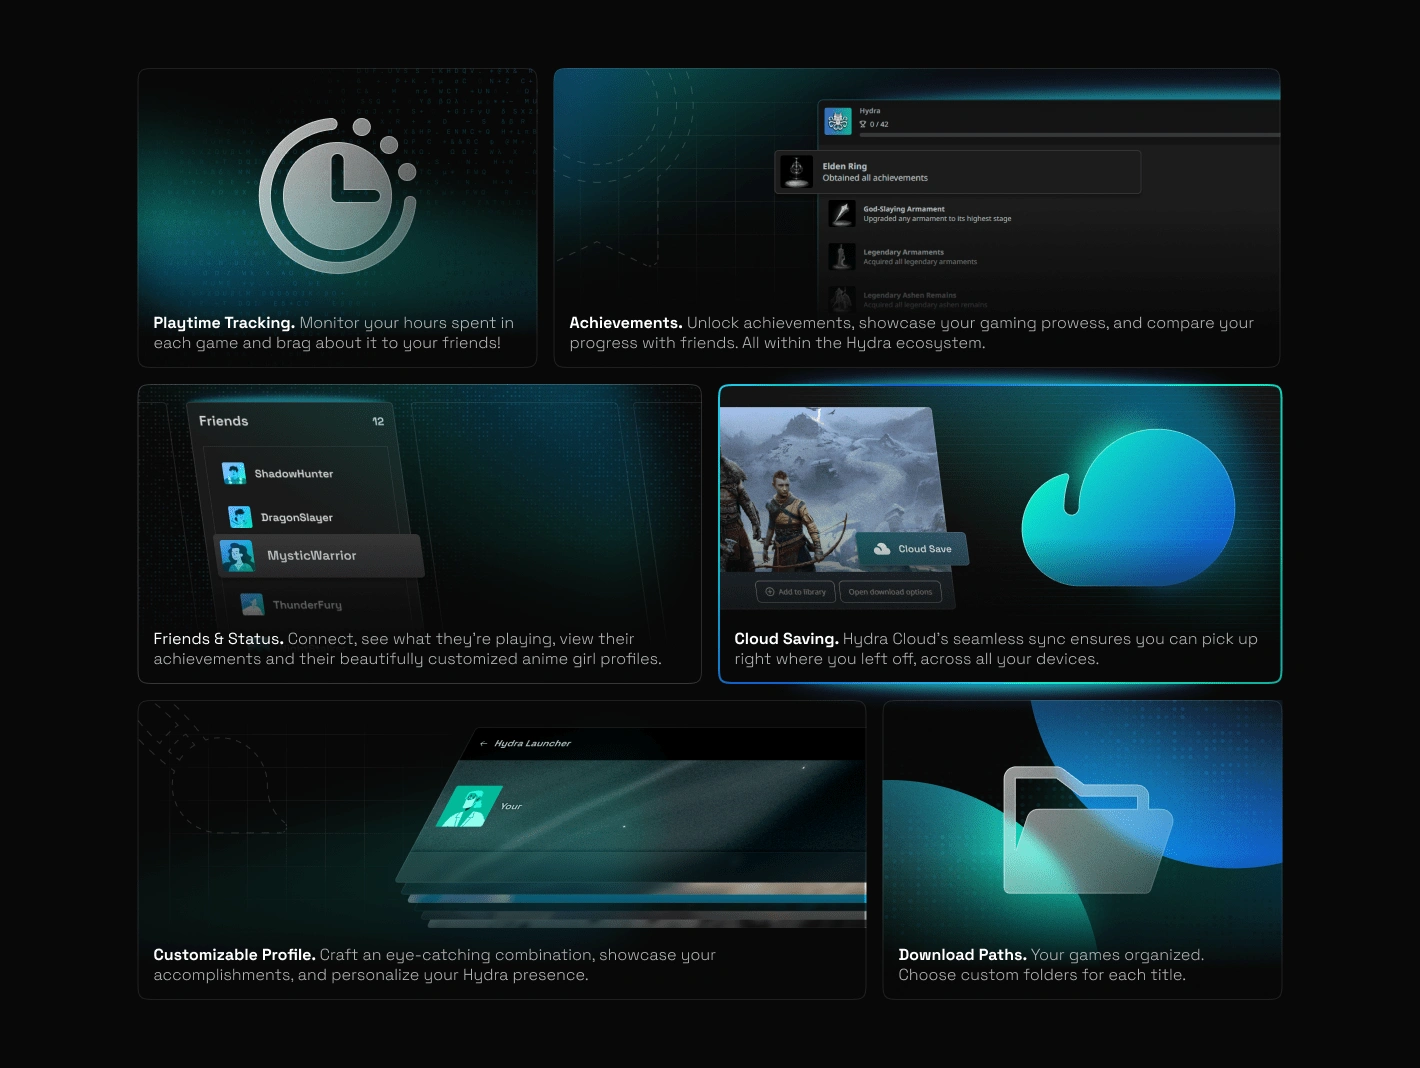
Task: Click ThunderFury's avatar picture
Action: tap(252, 604)
